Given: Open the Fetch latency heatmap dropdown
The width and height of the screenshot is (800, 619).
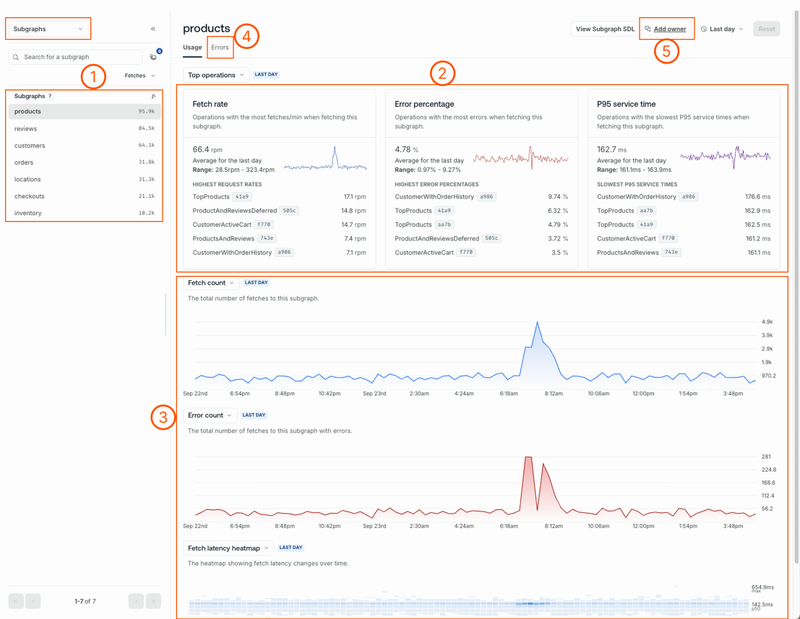Looking at the screenshot, I should 230,547.
